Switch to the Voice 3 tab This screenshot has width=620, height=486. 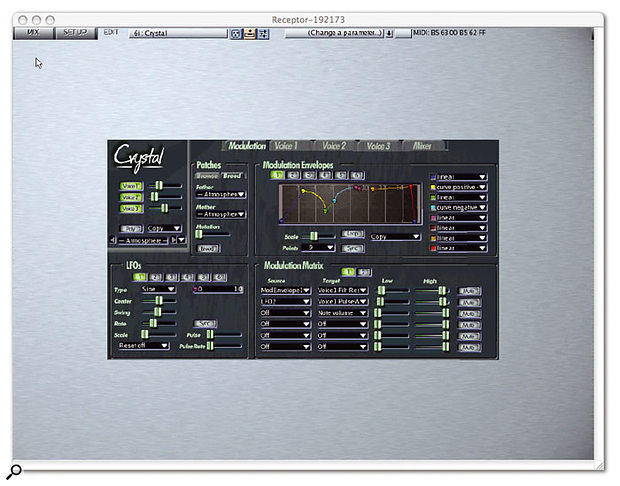tap(378, 146)
